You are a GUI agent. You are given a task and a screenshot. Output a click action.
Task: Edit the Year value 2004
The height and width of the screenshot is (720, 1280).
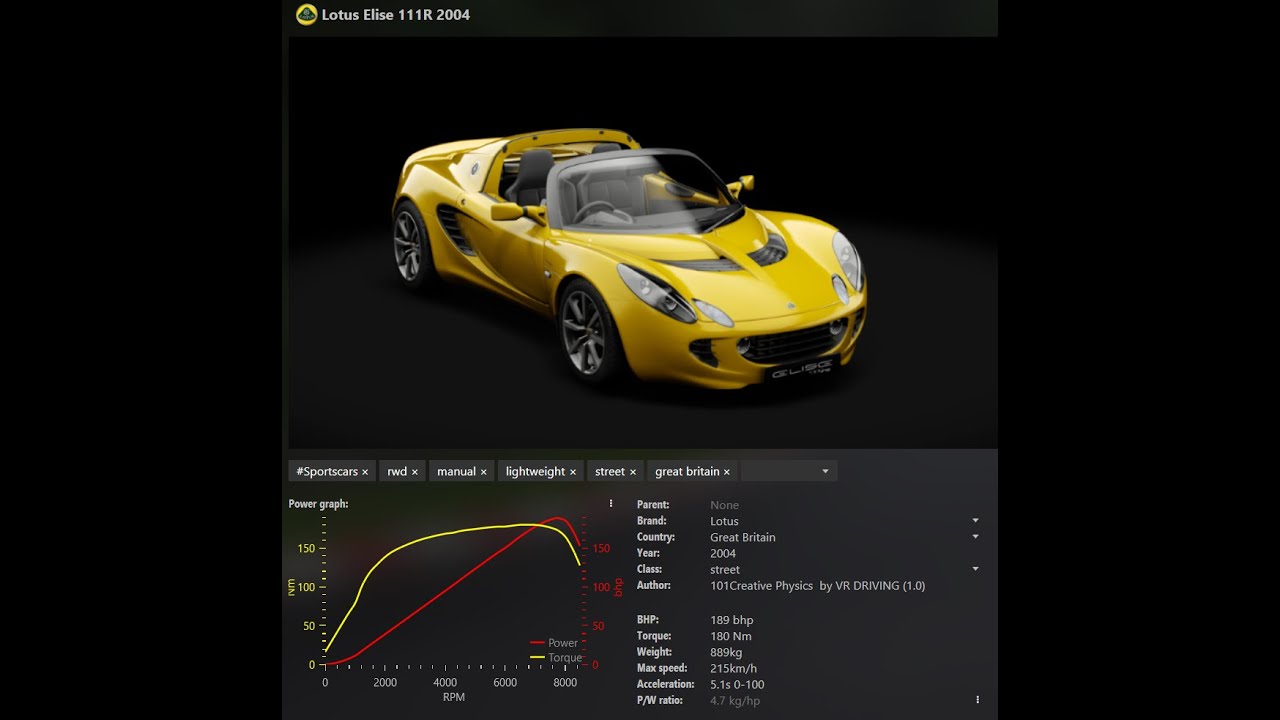tap(723, 553)
